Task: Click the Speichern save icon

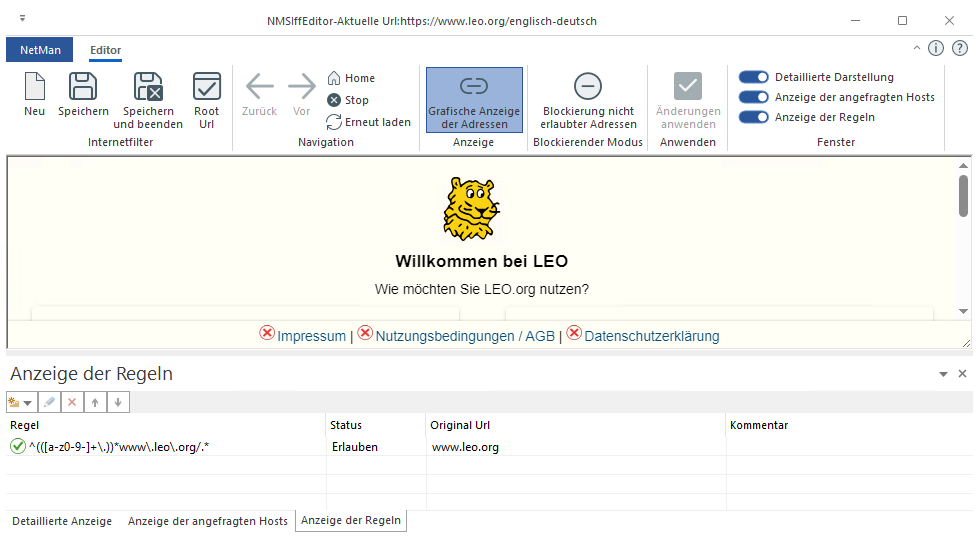Action: pyautogui.click(x=83, y=87)
